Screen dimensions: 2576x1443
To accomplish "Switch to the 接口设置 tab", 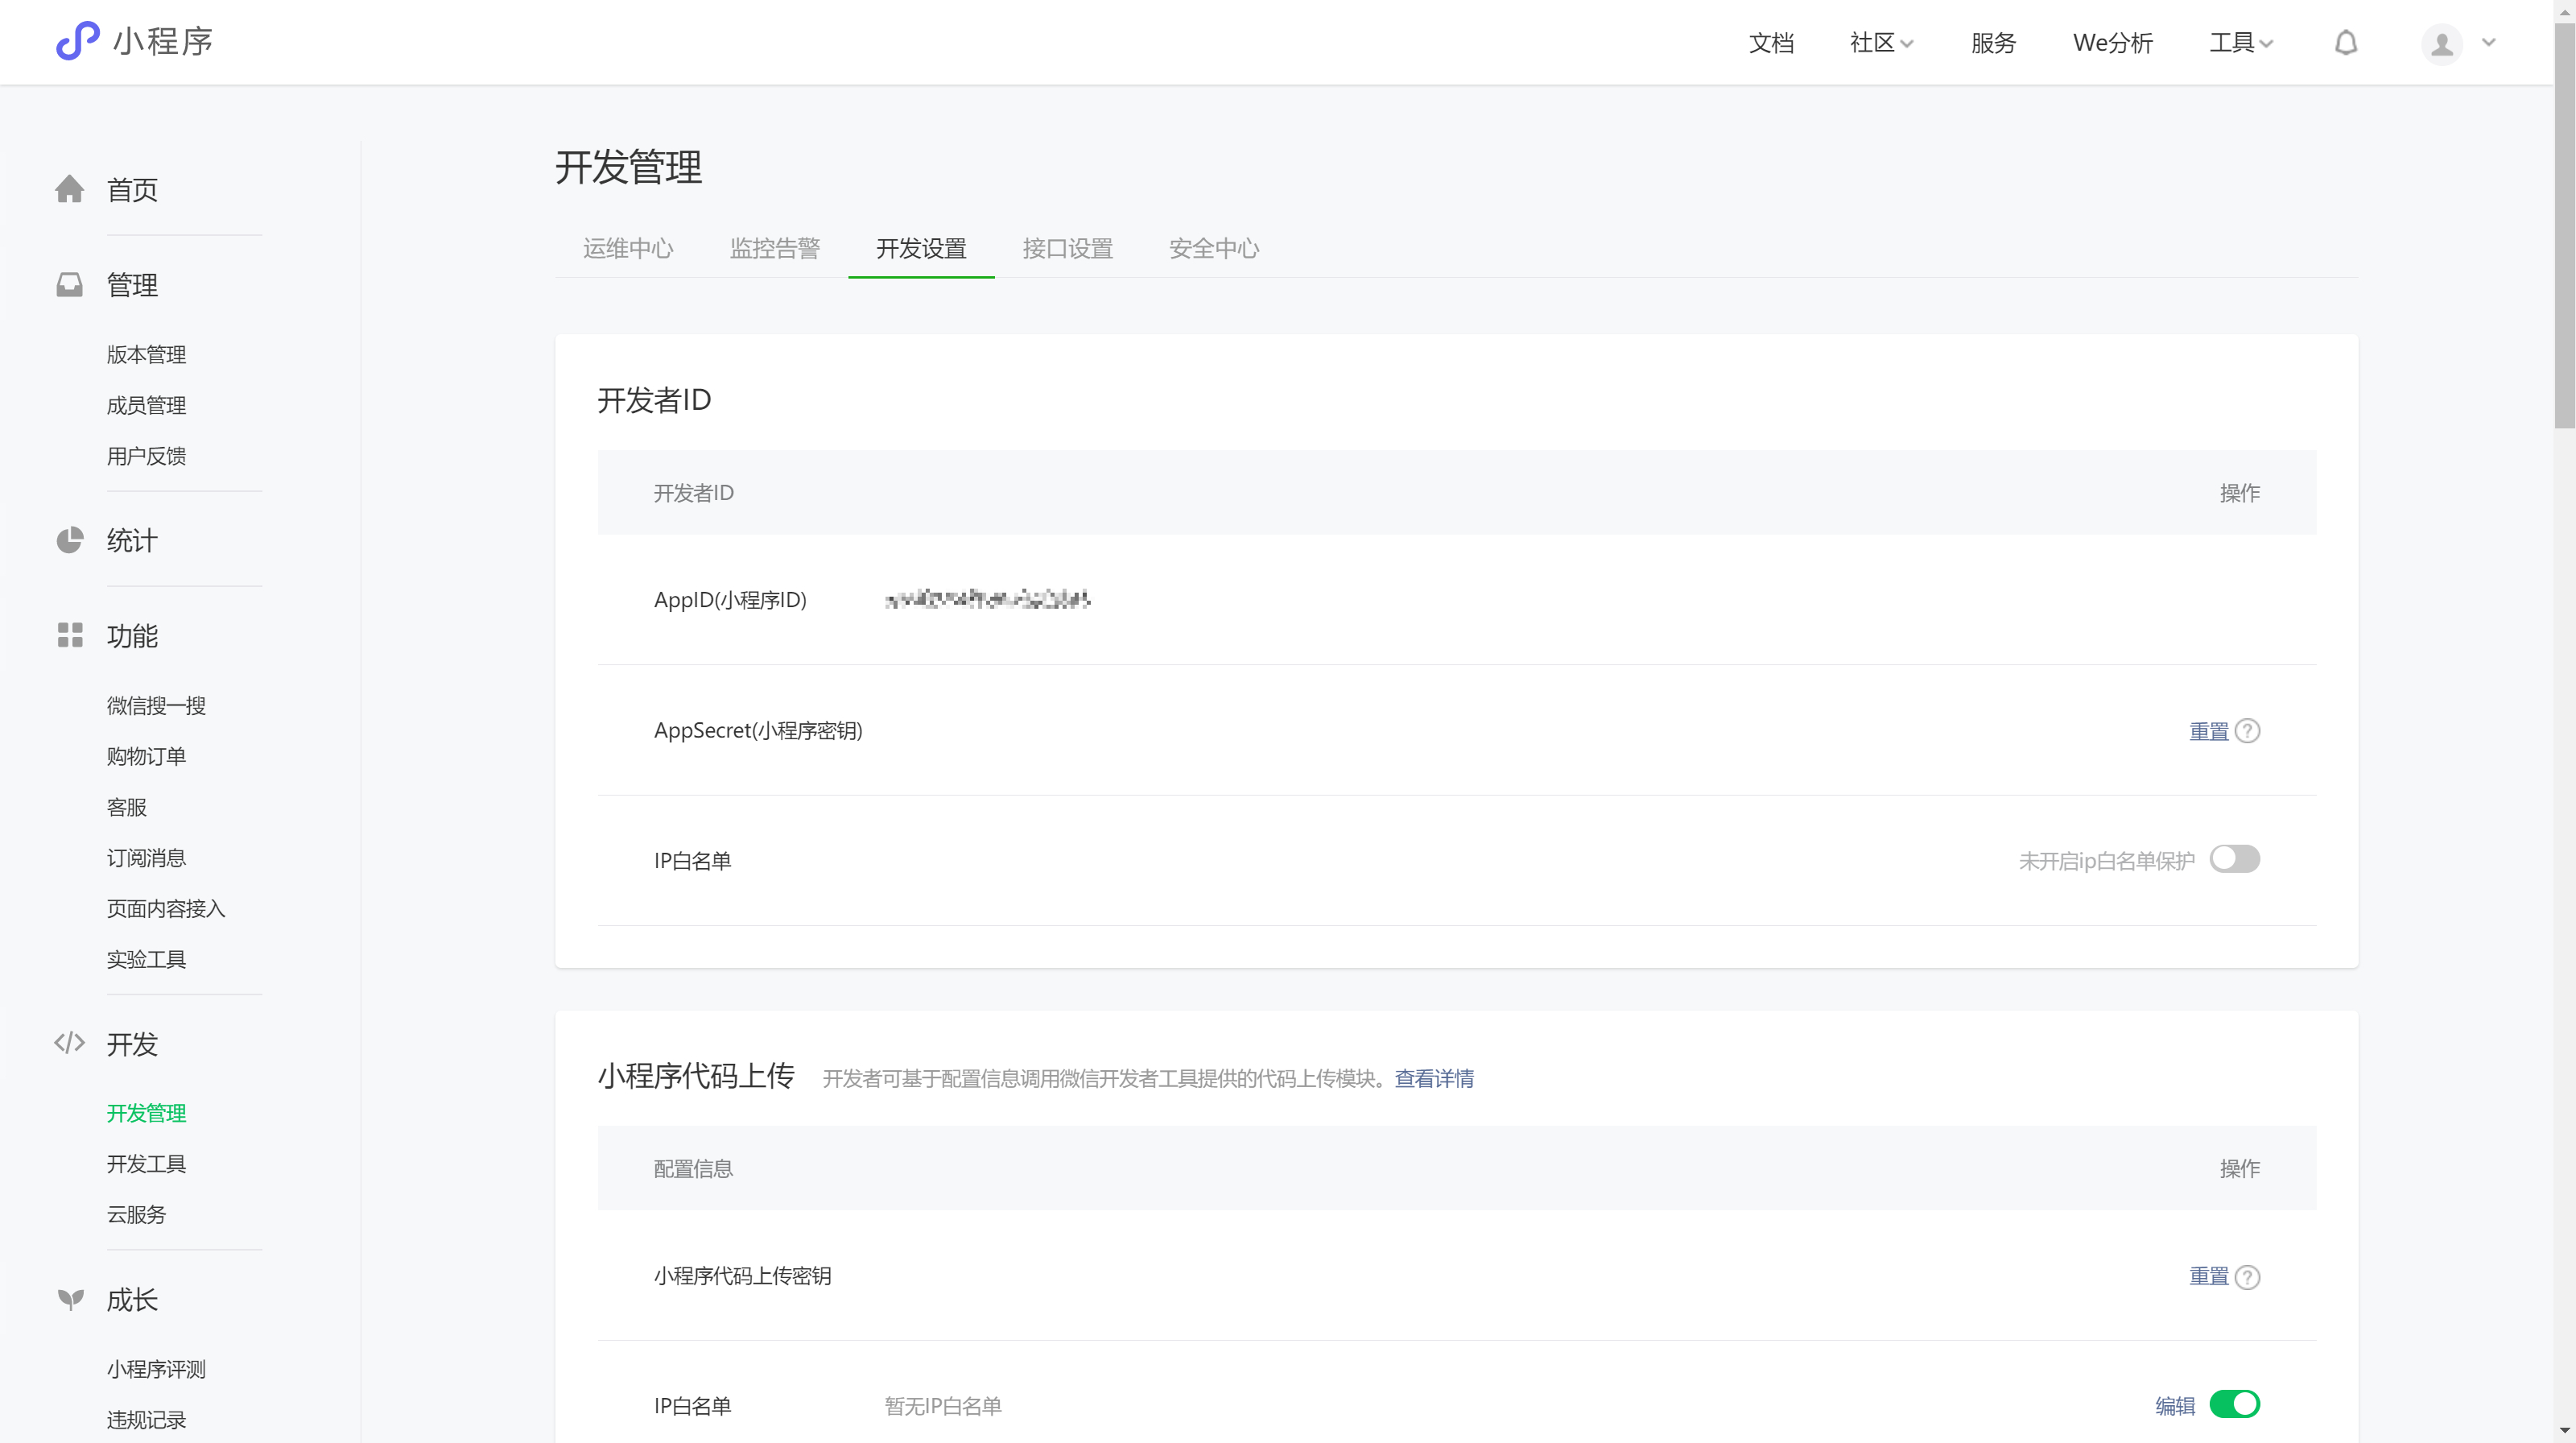I will click(x=1068, y=248).
